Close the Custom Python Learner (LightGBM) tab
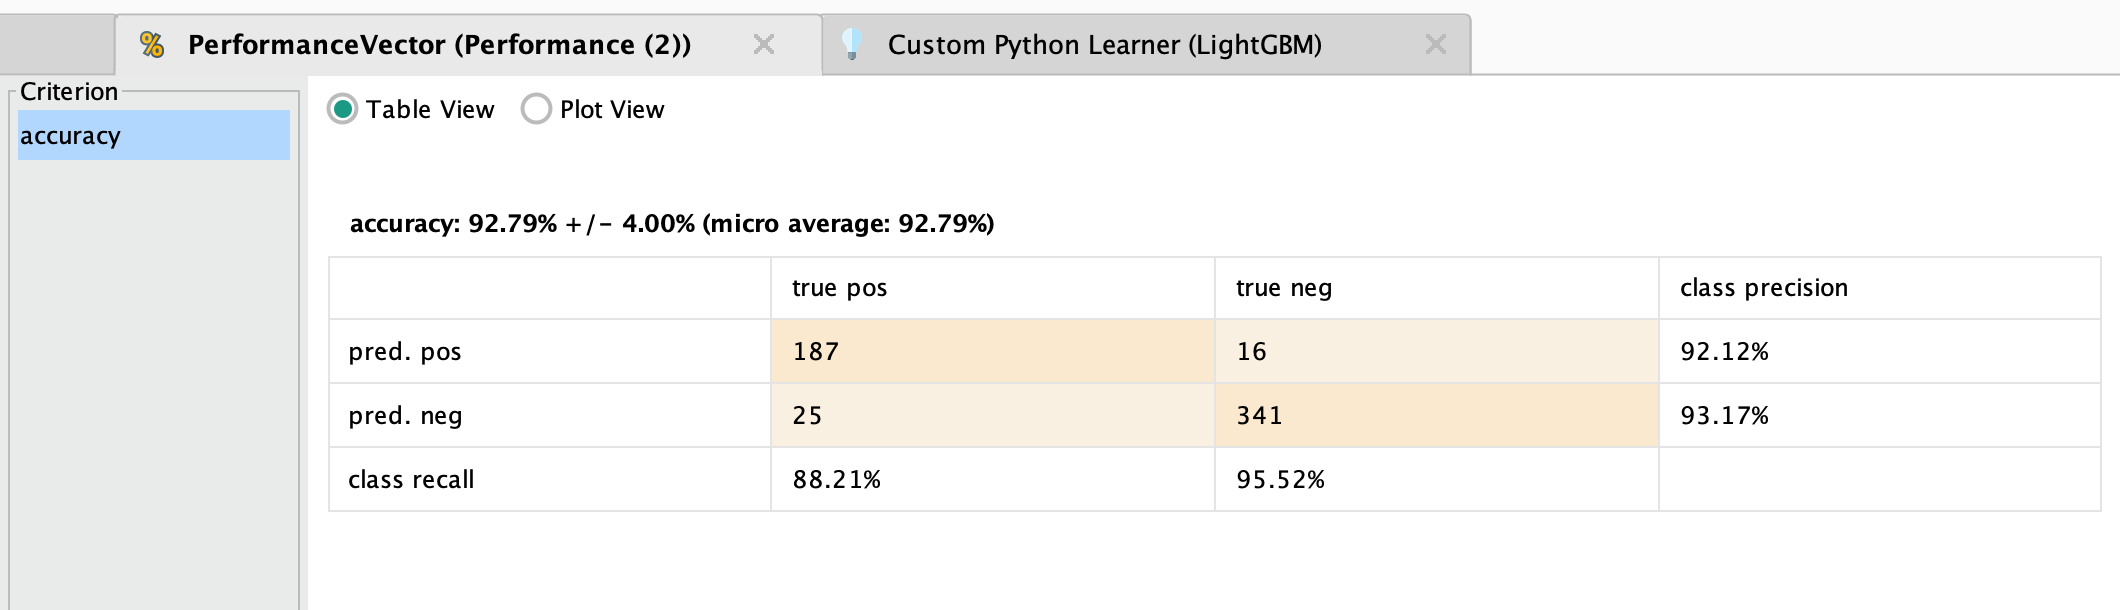The width and height of the screenshot is (2120, 610). (x=1436, y=44)
